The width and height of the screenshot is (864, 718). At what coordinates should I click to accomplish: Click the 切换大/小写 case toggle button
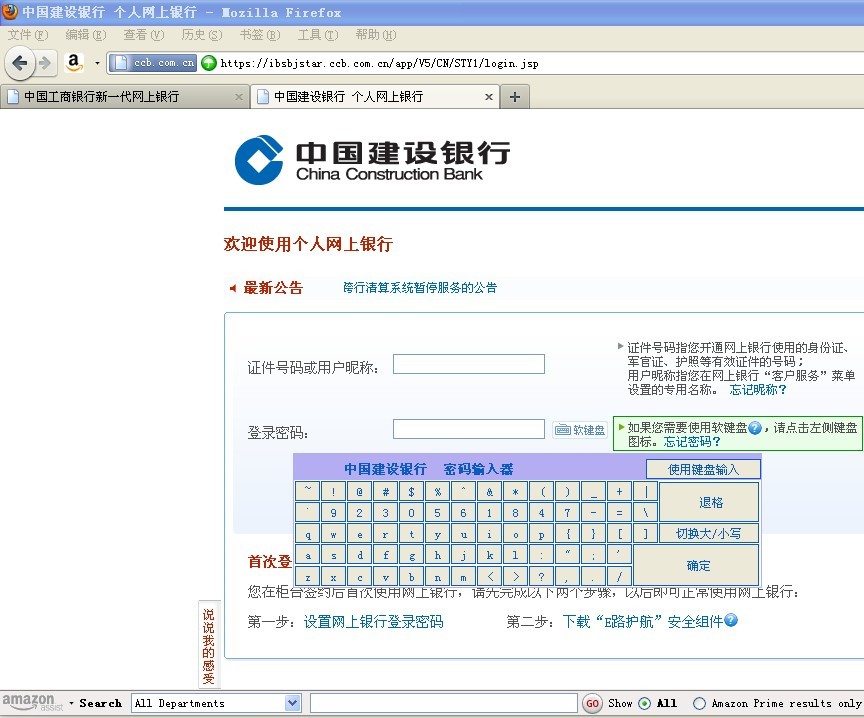point(709,533)
